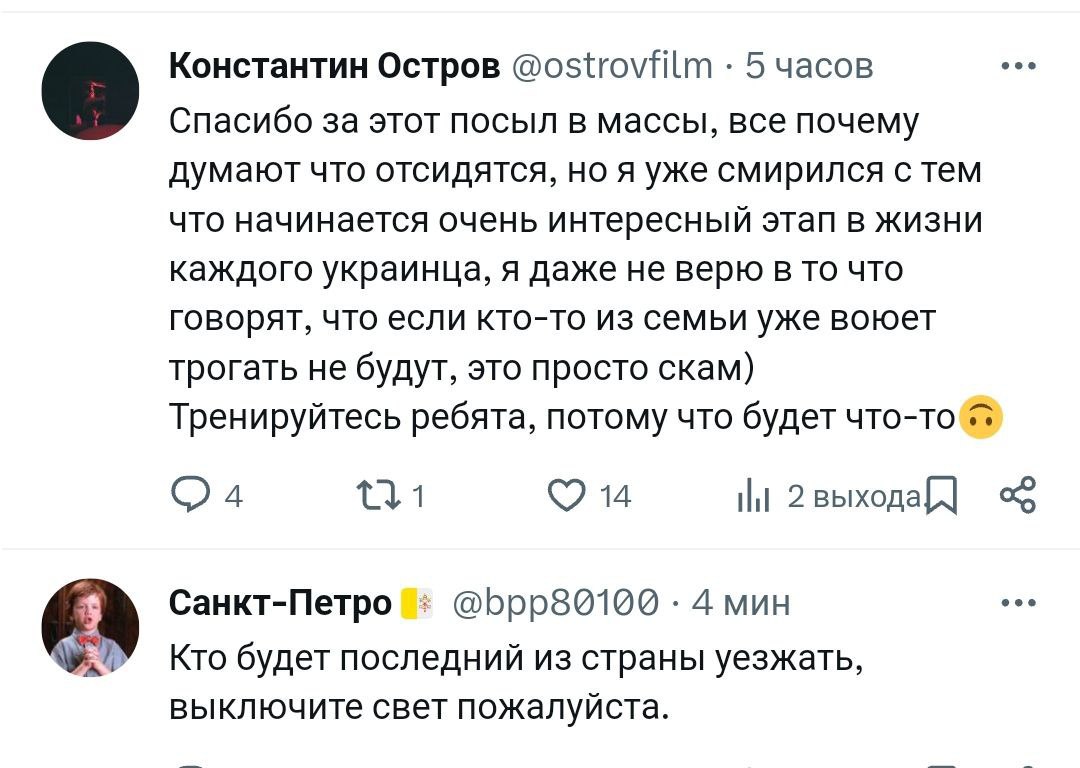Open Константин Остров's profile picture
The width and height of the screenshot is (1080, 768).
point(90,91)
